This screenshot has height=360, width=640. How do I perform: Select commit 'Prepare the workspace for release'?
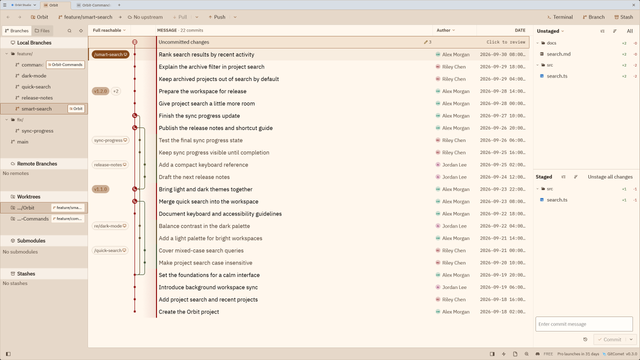pyautogui.click(x=309, y=91)
